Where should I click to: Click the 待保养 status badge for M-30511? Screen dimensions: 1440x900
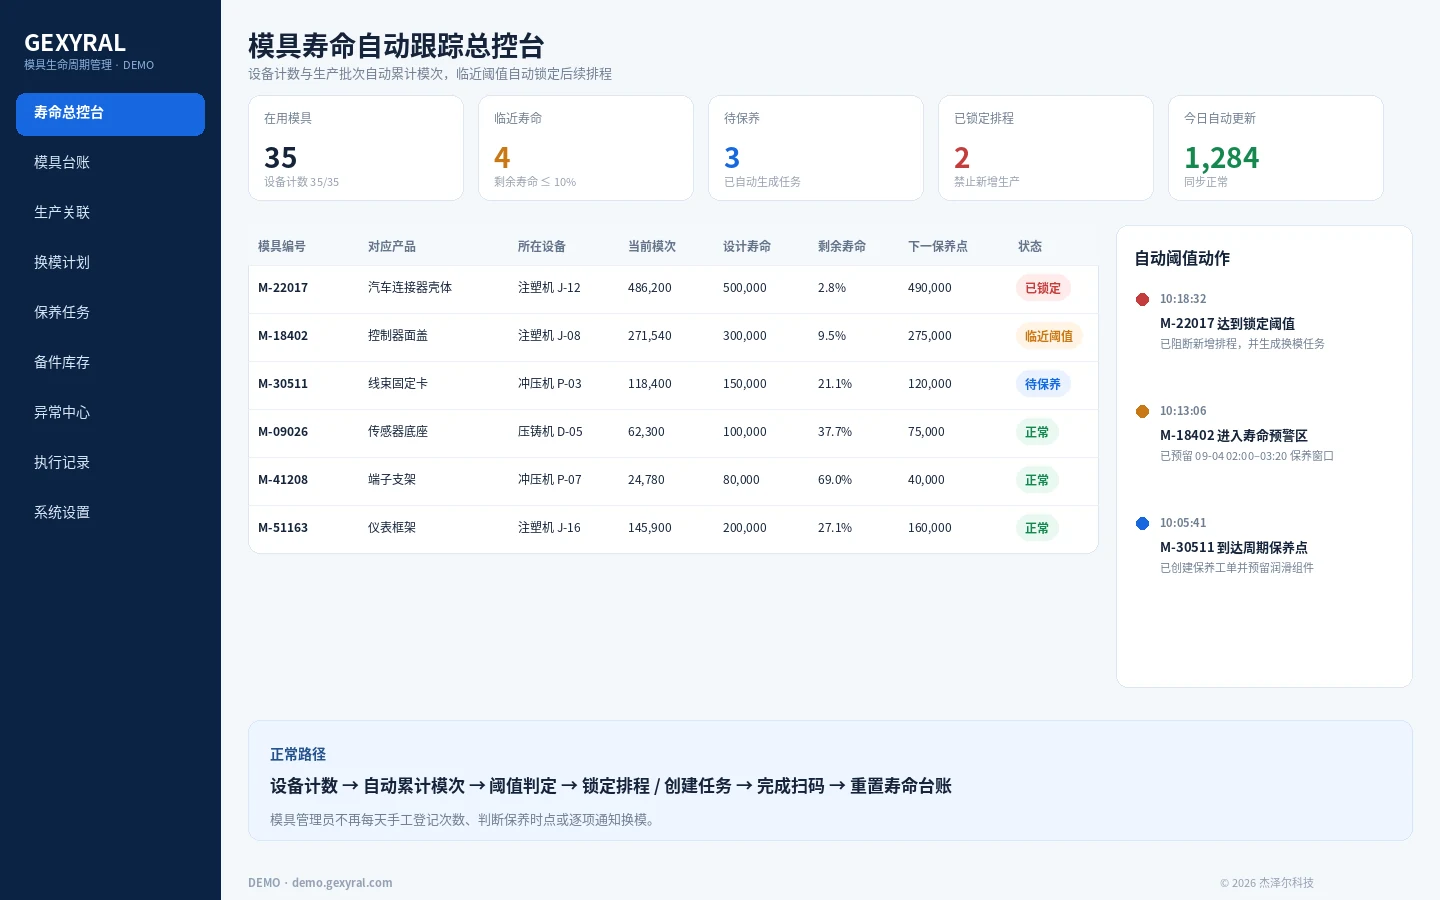(1043, 384)
